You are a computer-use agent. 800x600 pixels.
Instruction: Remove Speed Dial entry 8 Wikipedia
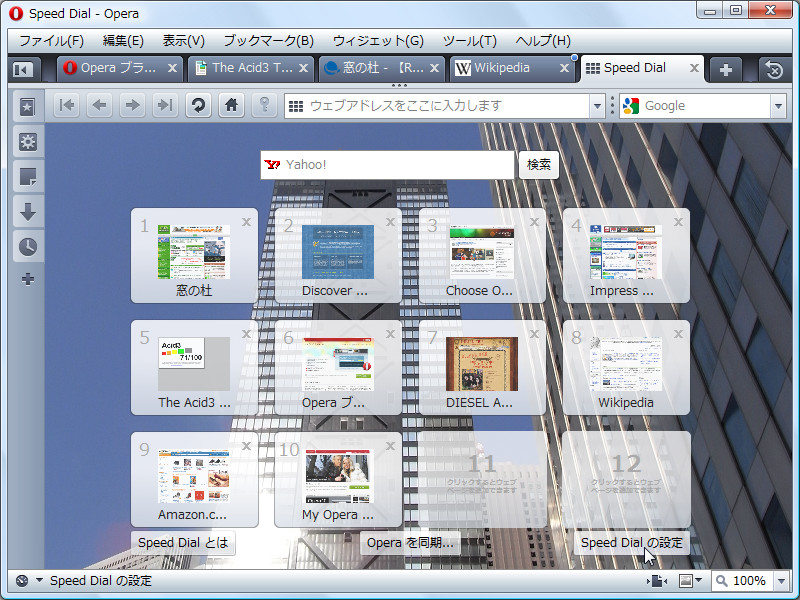(678, 334)
